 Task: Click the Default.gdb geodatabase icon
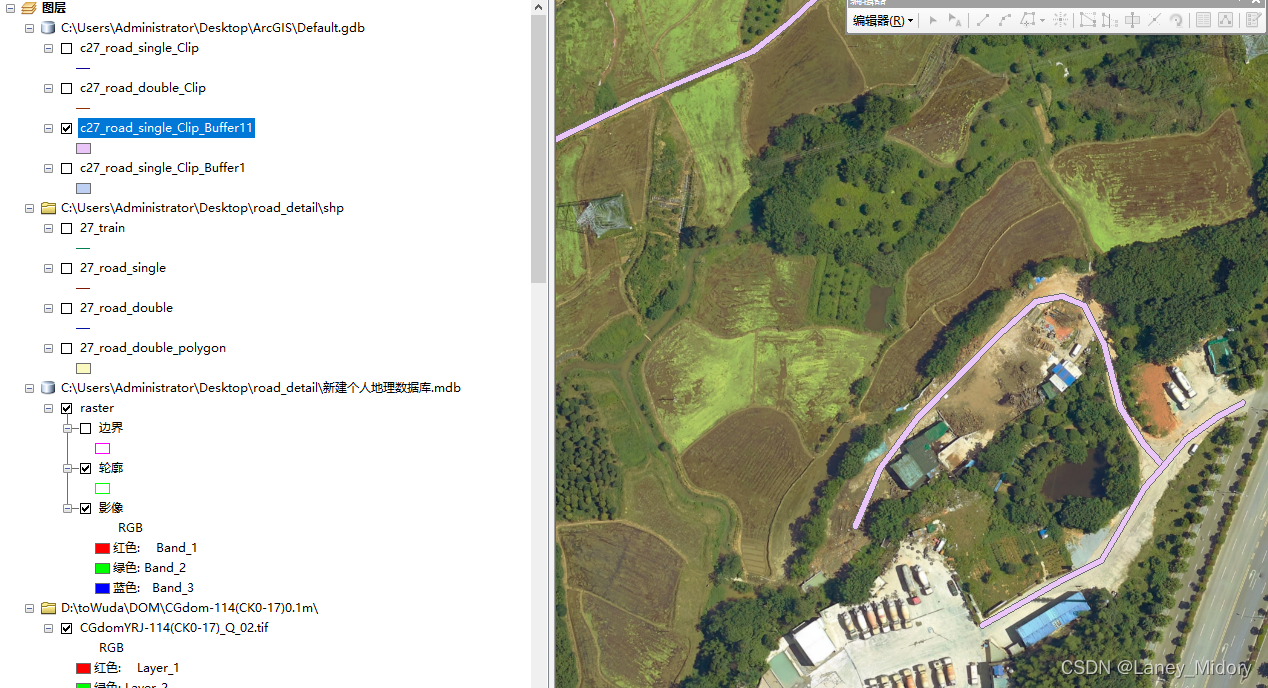pyautogui.click(x=48, y=28)
